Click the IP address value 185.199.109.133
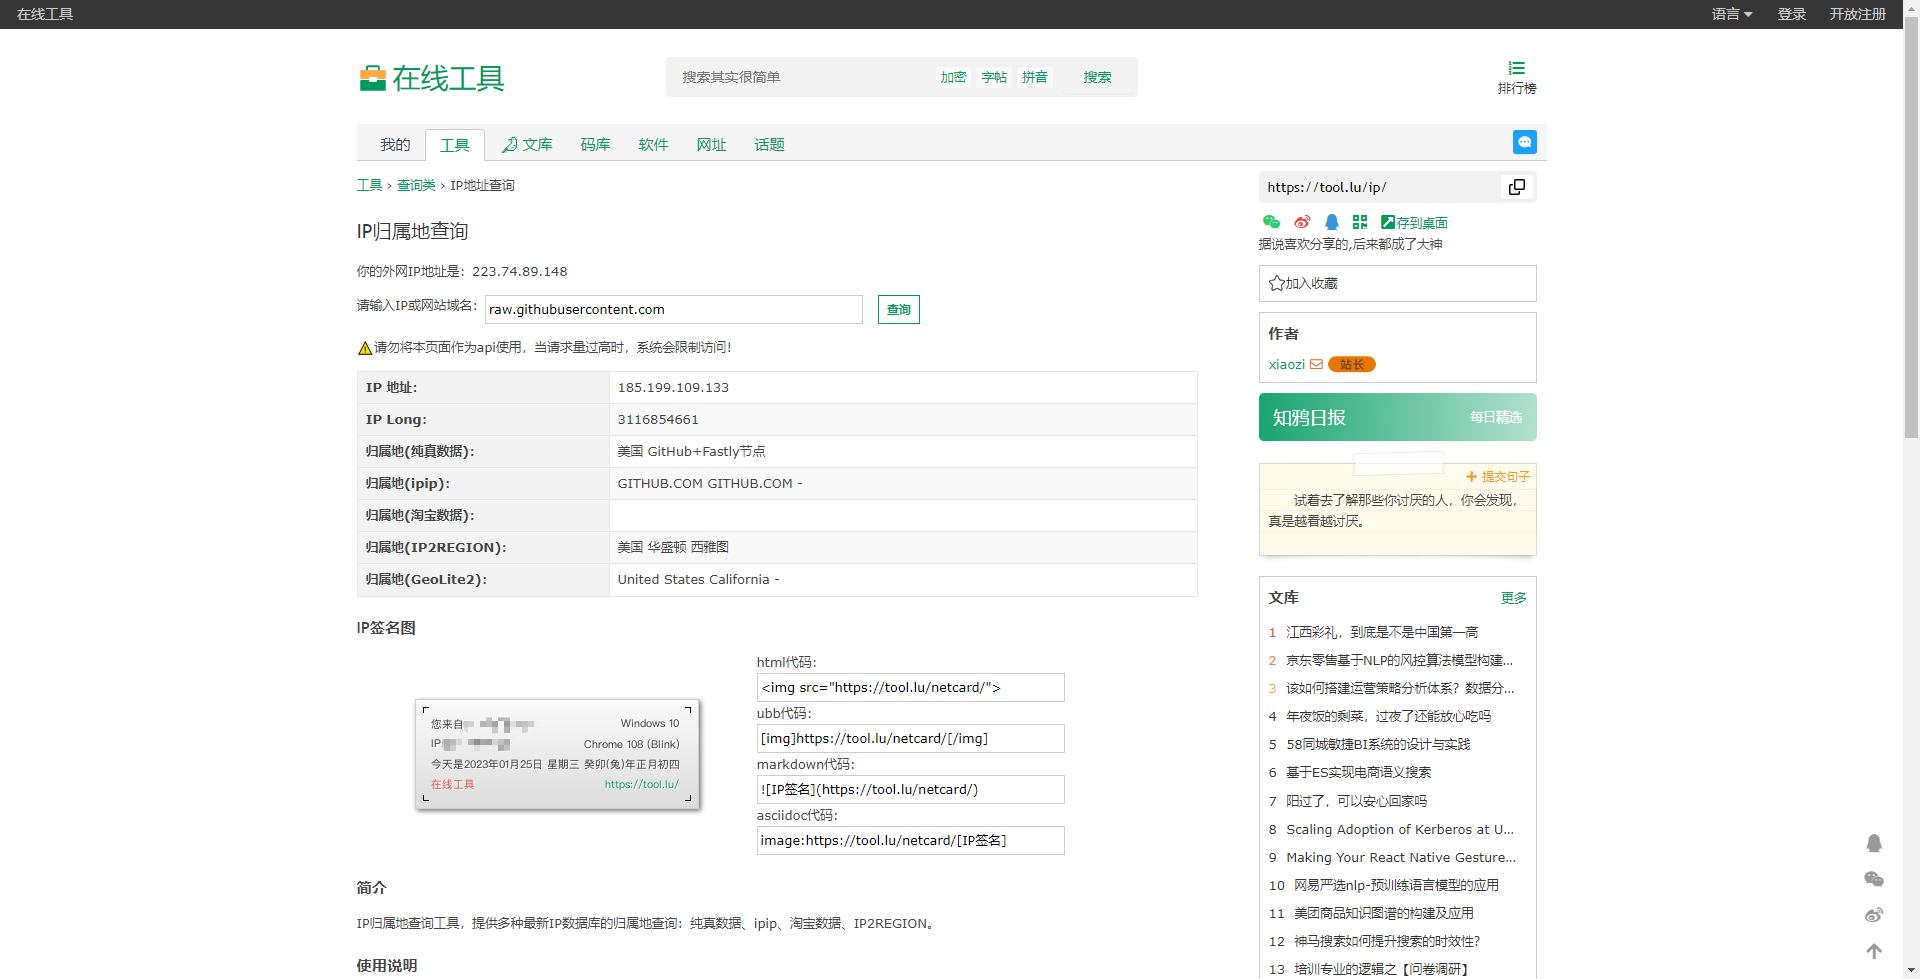The image size is (1920, 979). [x=673, y=387]
